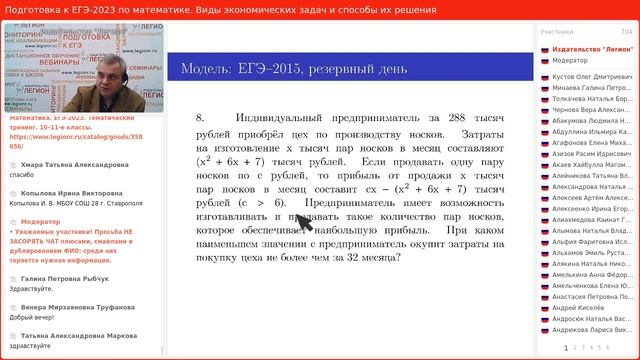Select participant Агафонова Елена Миха…
The image size is (640, 360).
pos(592,143)
